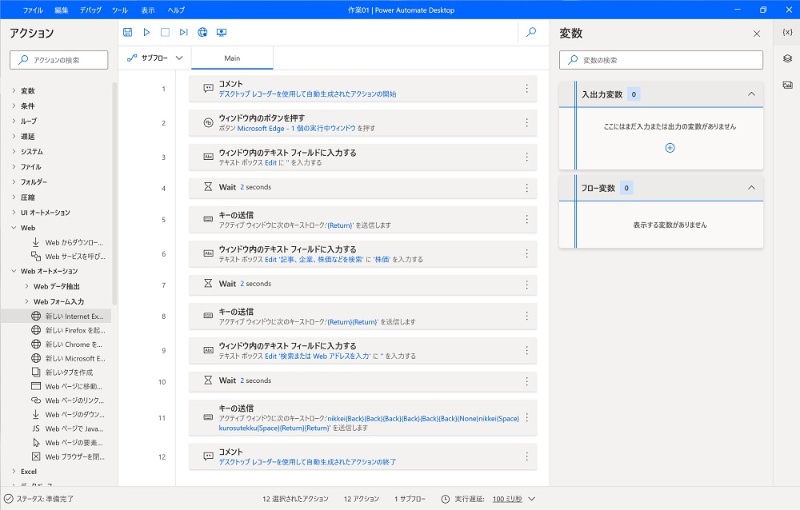Open the デバッグ menu
The image size is (800, 510).
point(90,9)
